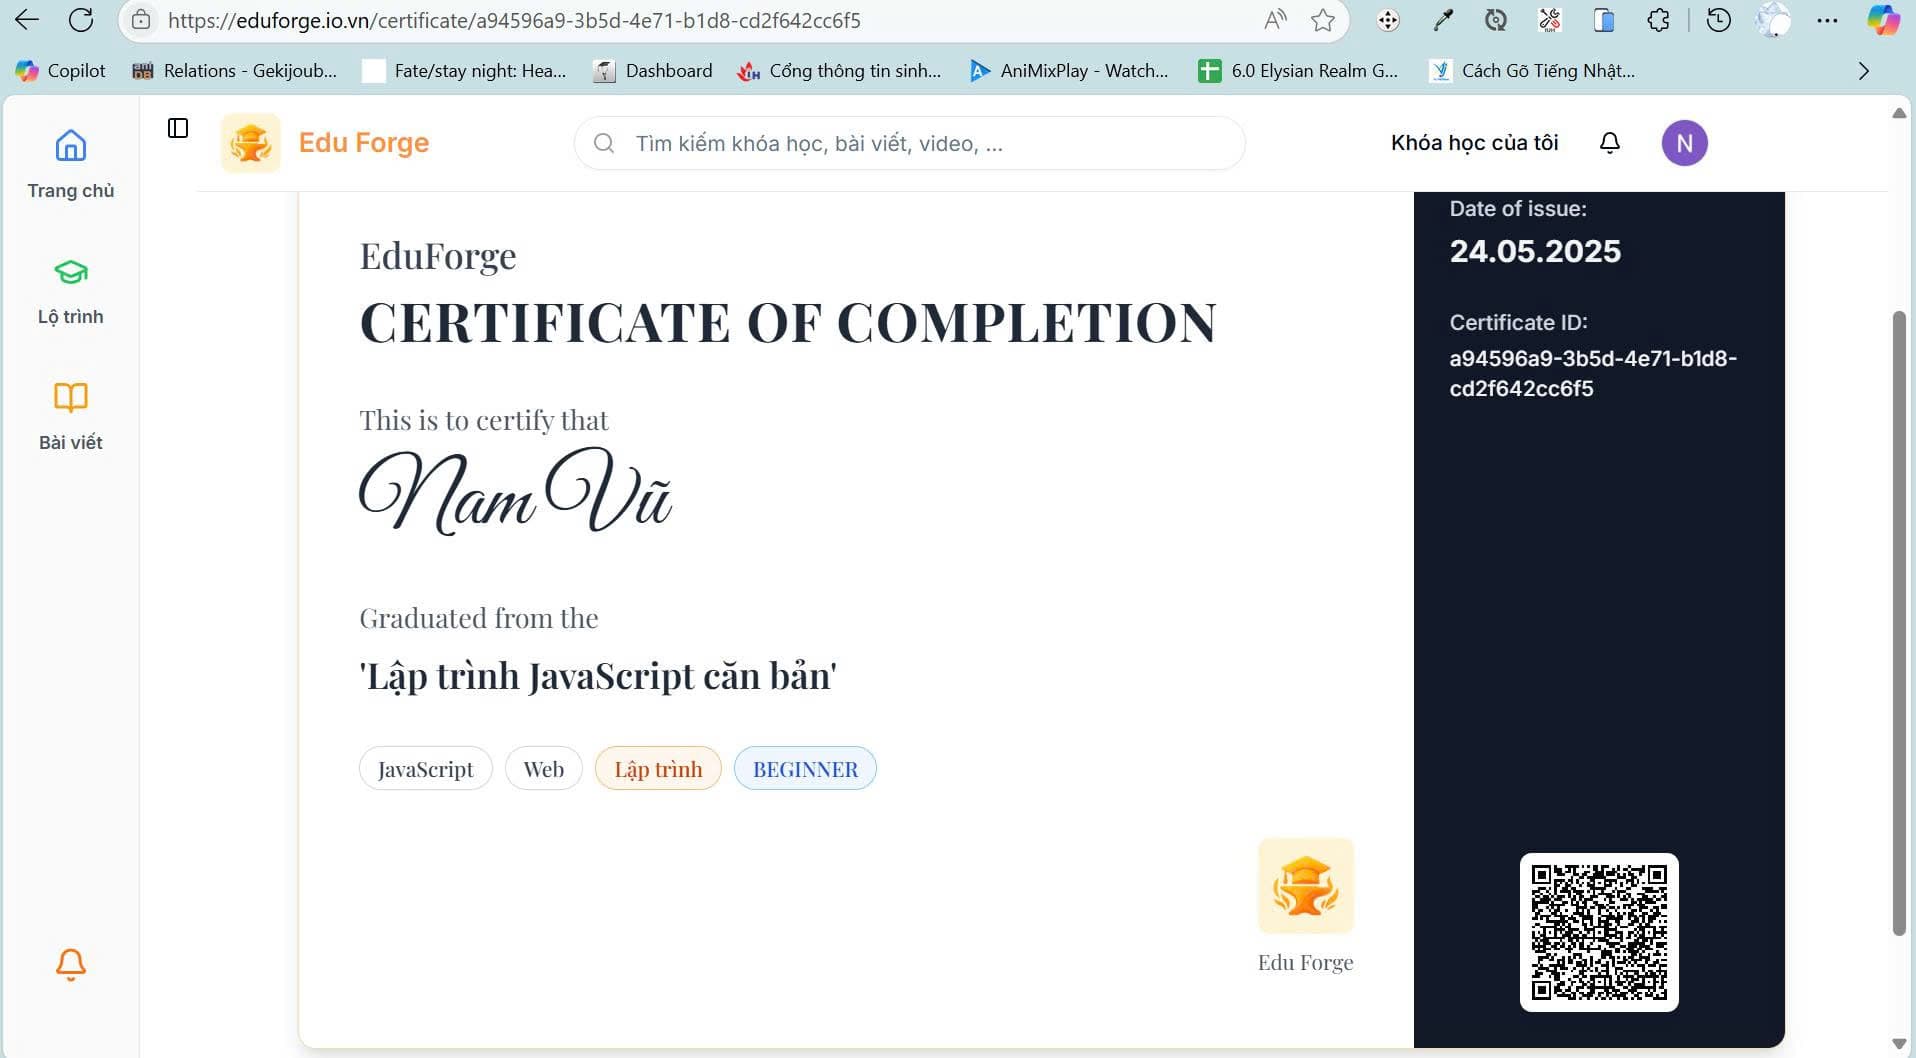The height and width of the screenshot is (1058, 1916).
Task: Reload the page with the refresh icon
Action: (81, 20)
